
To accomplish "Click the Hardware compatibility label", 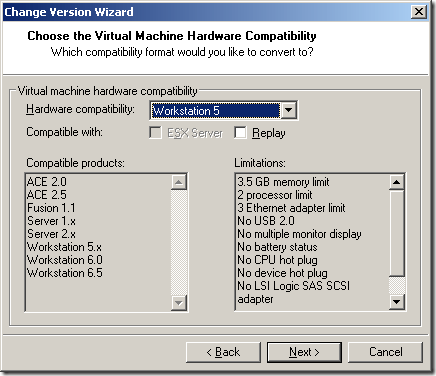I will point(80,109).
